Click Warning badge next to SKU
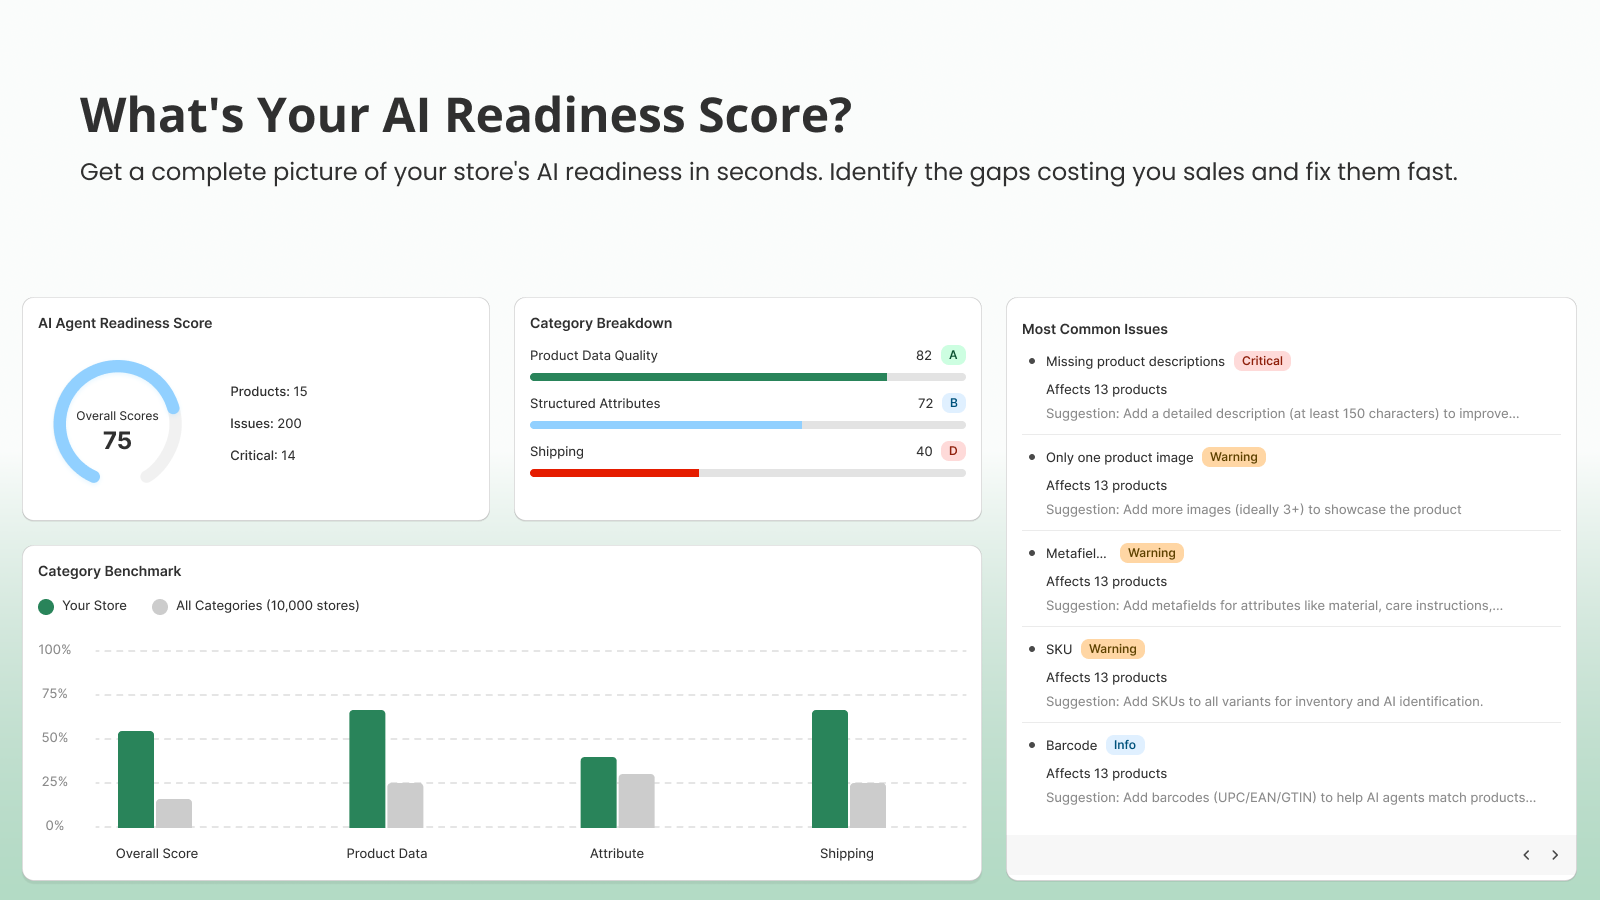Image resolution: width=1600 pixels, height=900 pixels. tap(1113, 649)
